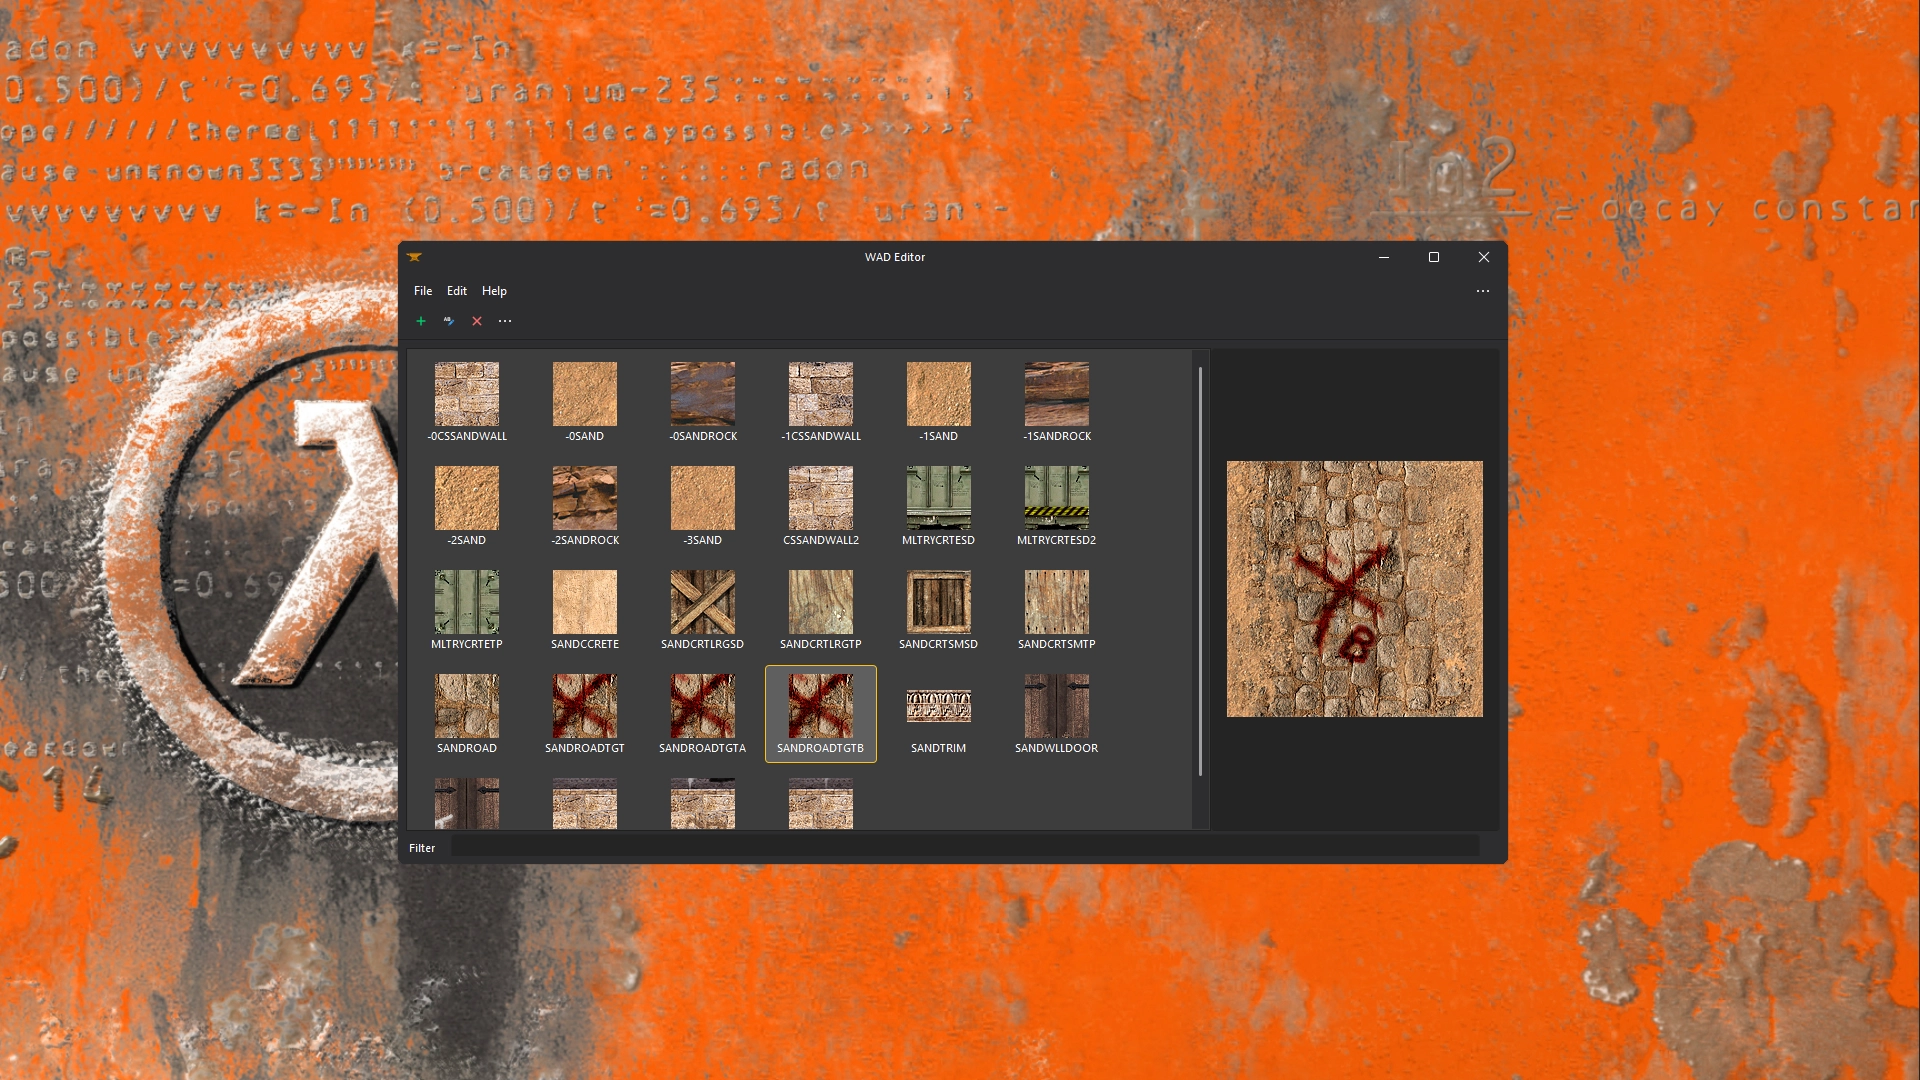
Task: Open the Edit menu
Action: click(457, 291)
